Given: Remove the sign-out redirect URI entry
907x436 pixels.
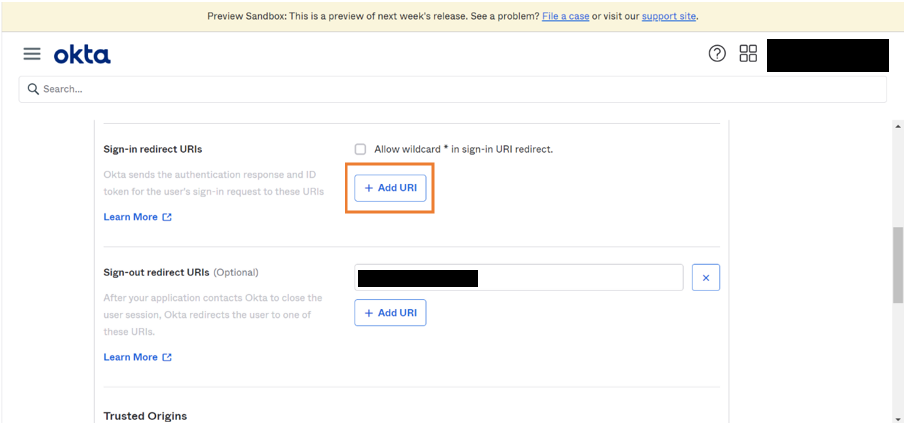Looking at the screenshot, I should tap(705, 278).
